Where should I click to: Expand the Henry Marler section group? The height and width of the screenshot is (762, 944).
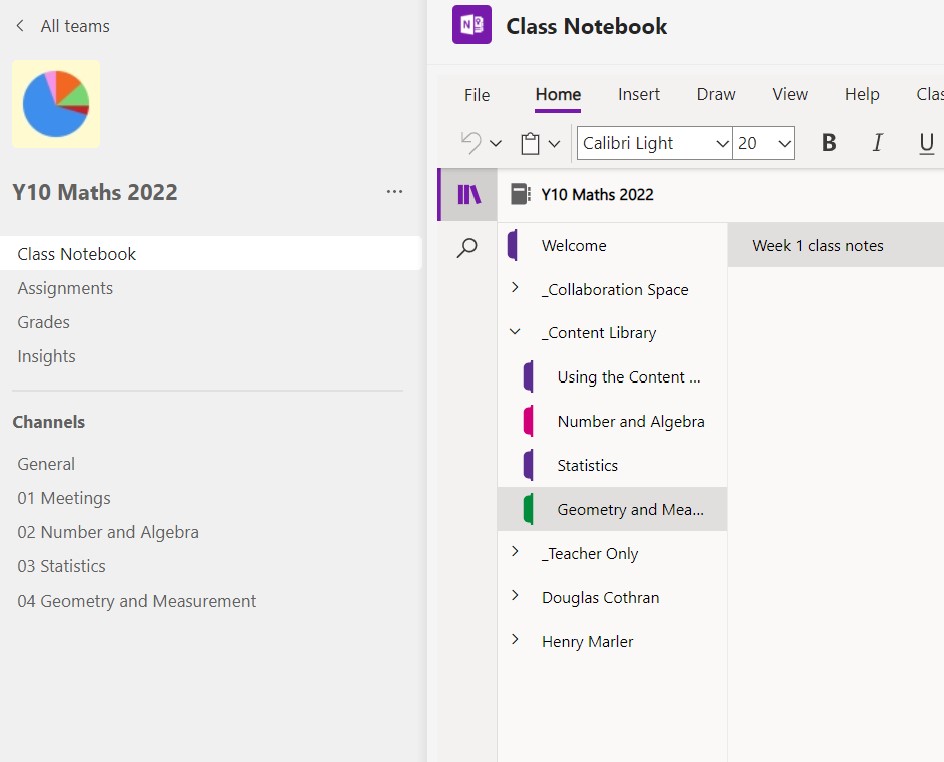[x=515, y=640]
